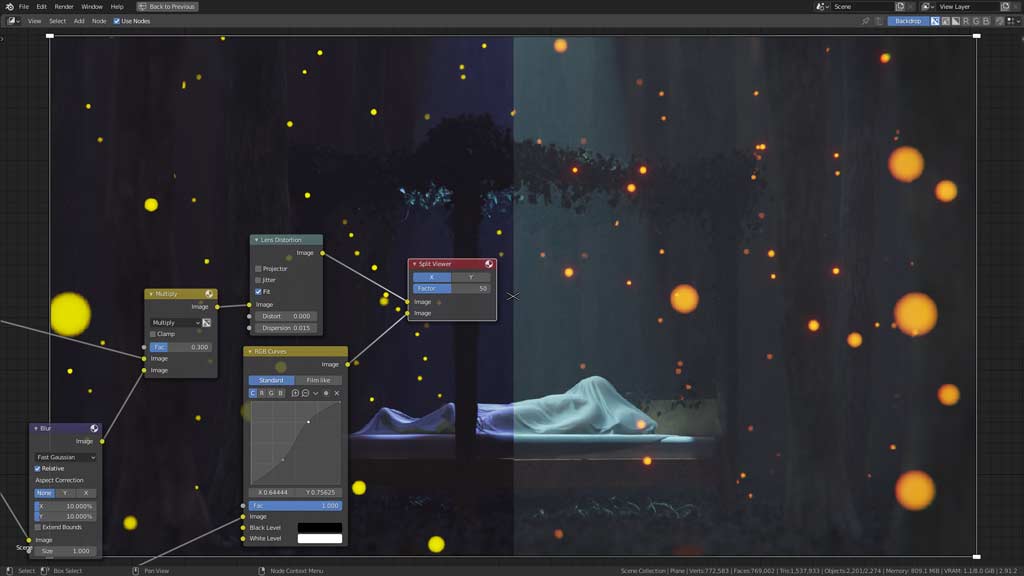1024x576 pixels.
Task: Select the B channel display button
Action: tap(986, 21)
